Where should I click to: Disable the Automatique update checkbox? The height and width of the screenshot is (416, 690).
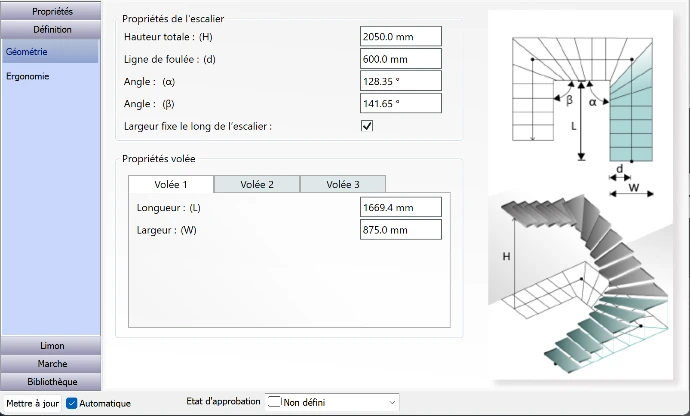[x=72, y=403]
